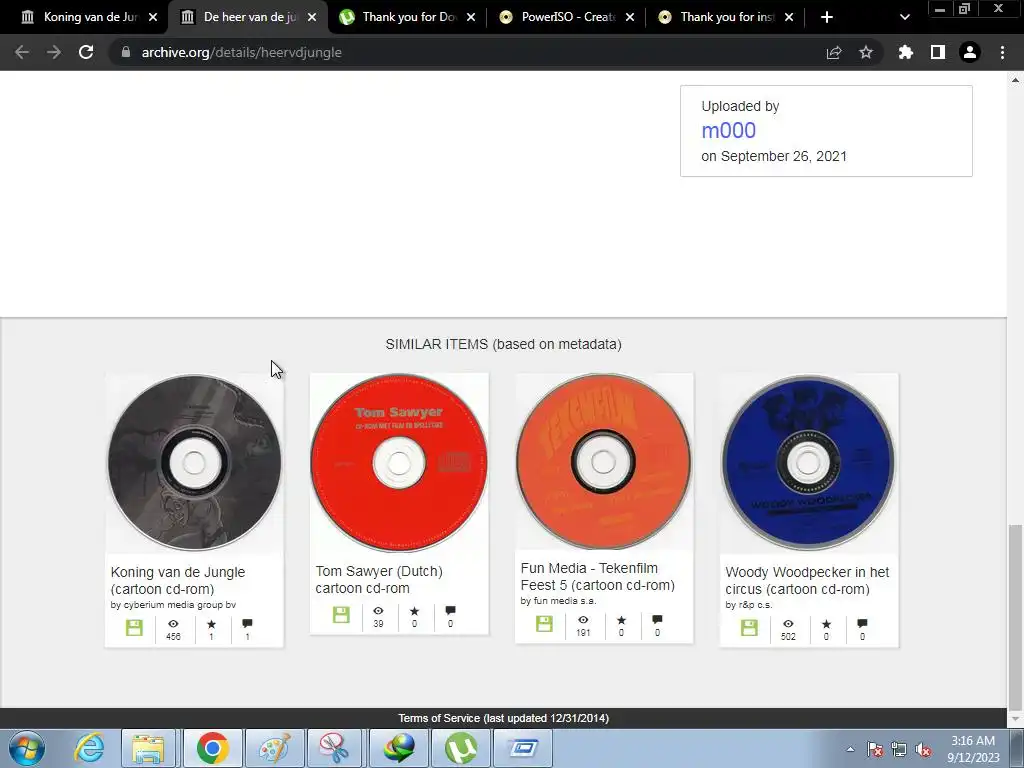Click views eye icon on Koning van de Jungle card

pos(173,624)
